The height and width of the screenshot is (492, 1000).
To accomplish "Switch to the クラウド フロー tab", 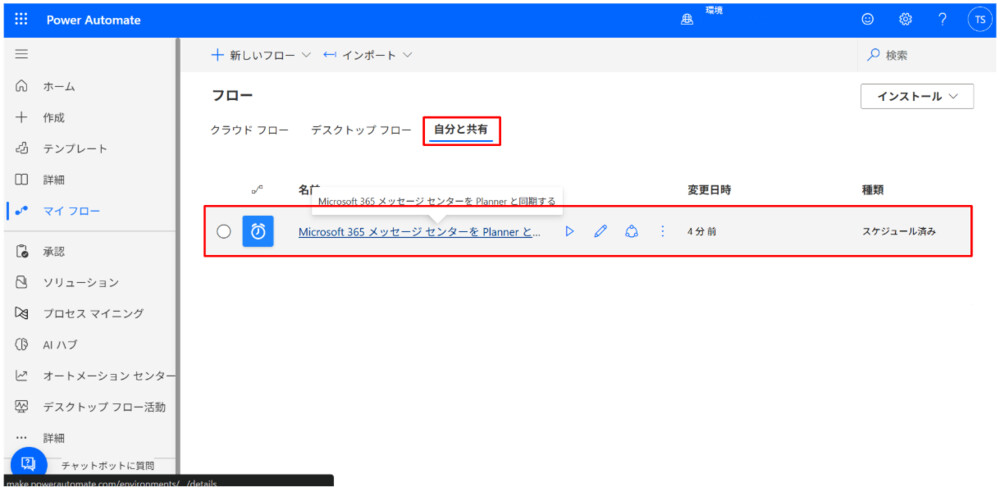I will pos(249,130).
